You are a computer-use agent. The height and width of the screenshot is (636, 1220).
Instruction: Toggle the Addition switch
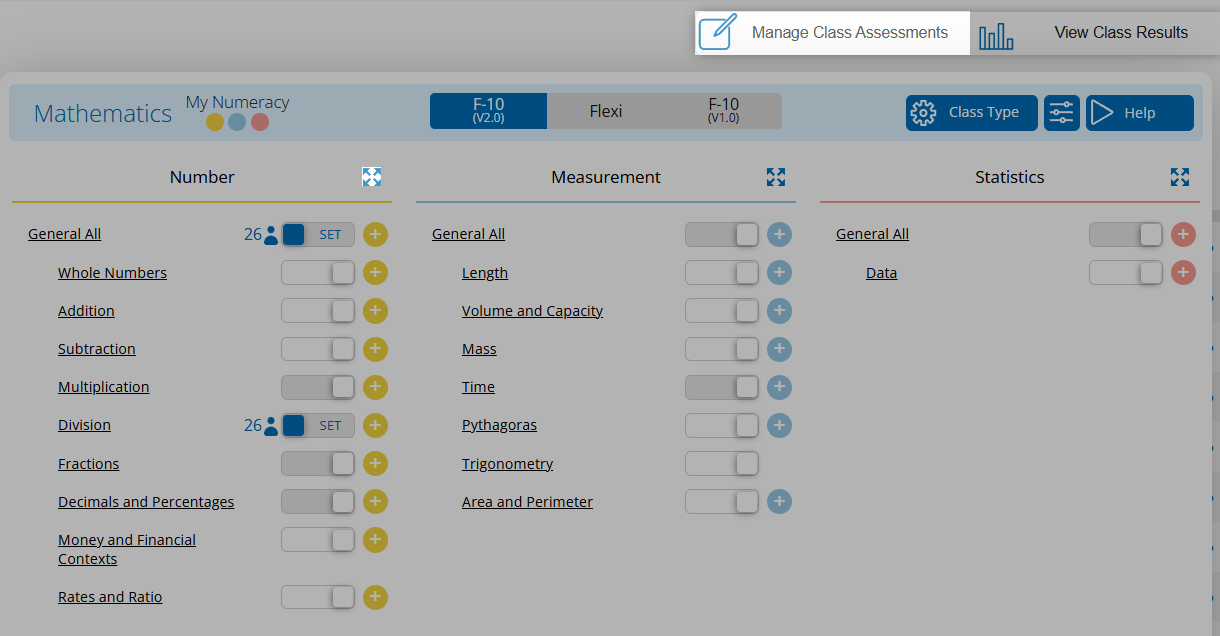tap(318, 311)
